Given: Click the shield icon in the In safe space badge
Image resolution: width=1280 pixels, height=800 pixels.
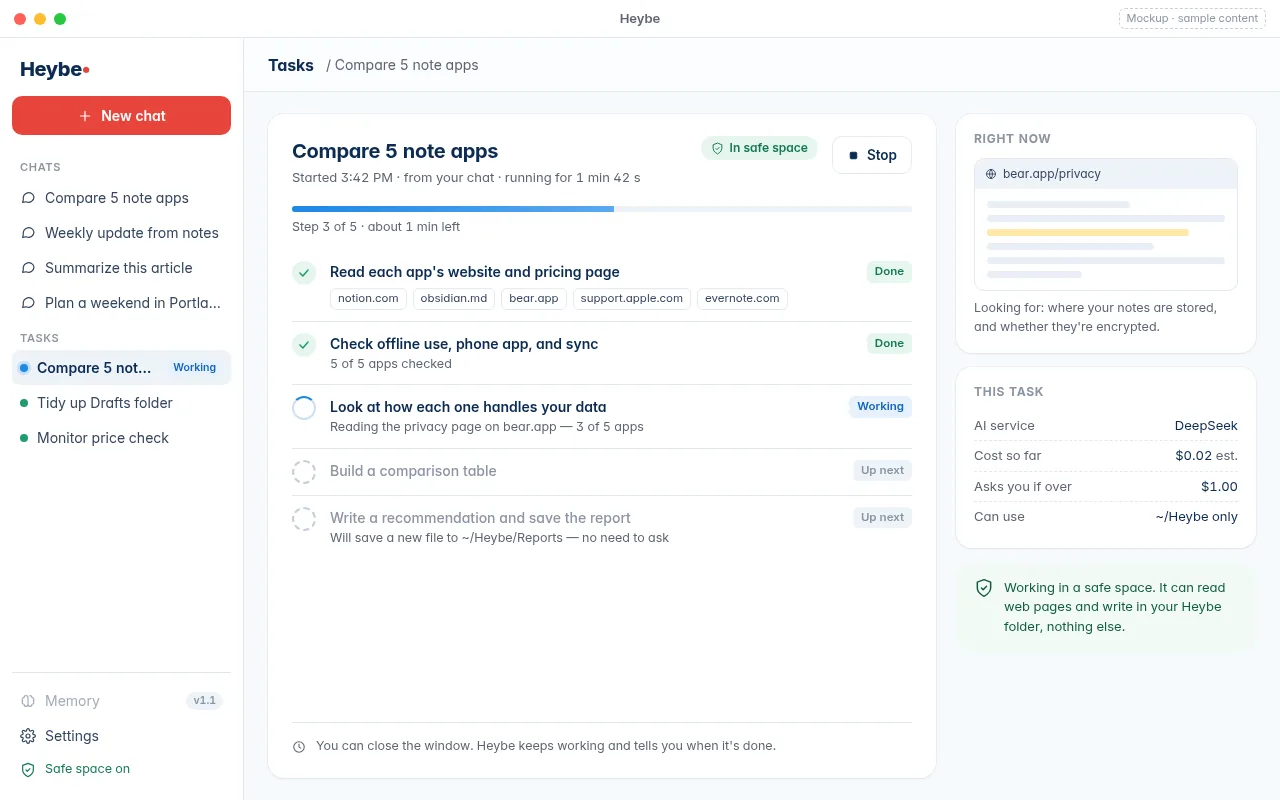Looking at the screenshot, I should pyautogui.click(x=717, y=148).
